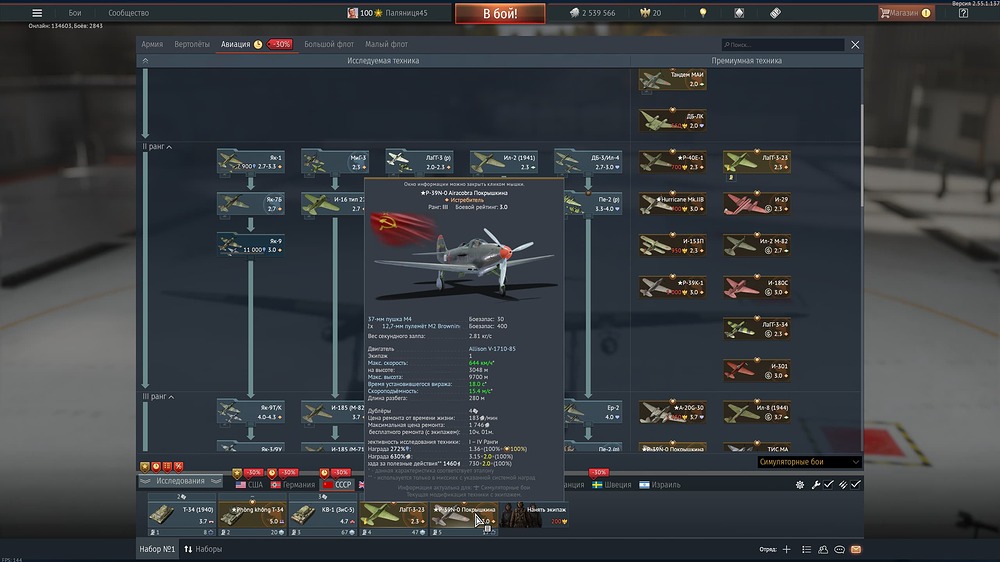Select crew slot КВ-1 (ЗиС-5)
1000x562 pixels.
tap(321, 515)
